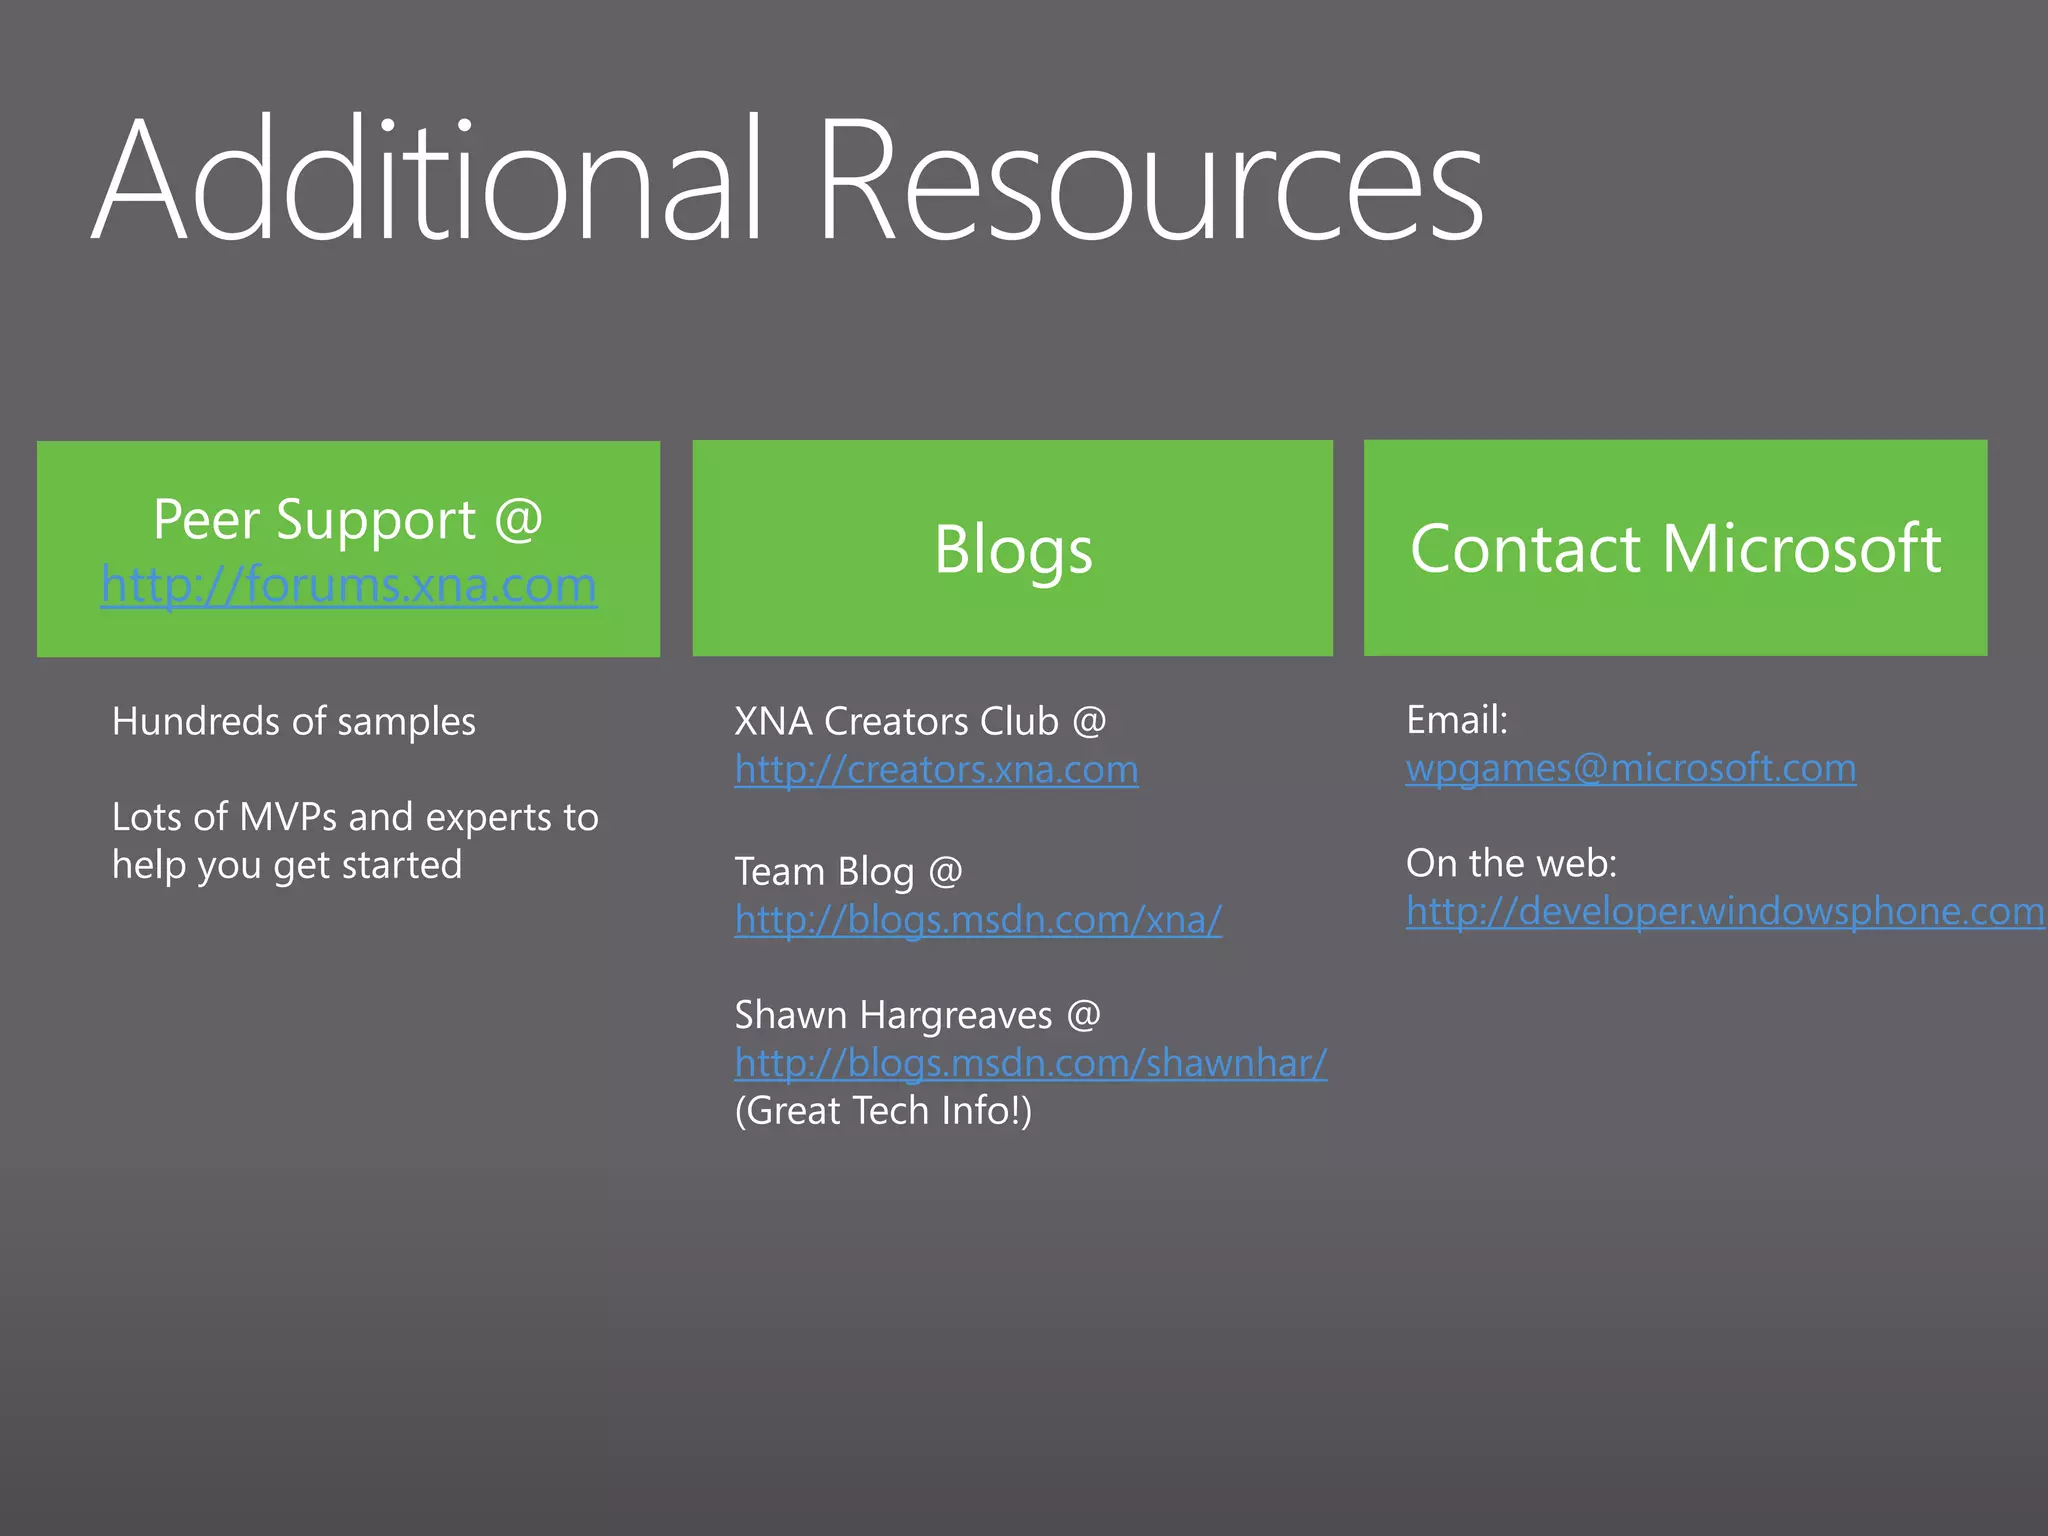This screenshot has height=1536, width=2048.
Task: Follow the blogs.msdn.com/shawnhar/ link
Action: 1030,1062
